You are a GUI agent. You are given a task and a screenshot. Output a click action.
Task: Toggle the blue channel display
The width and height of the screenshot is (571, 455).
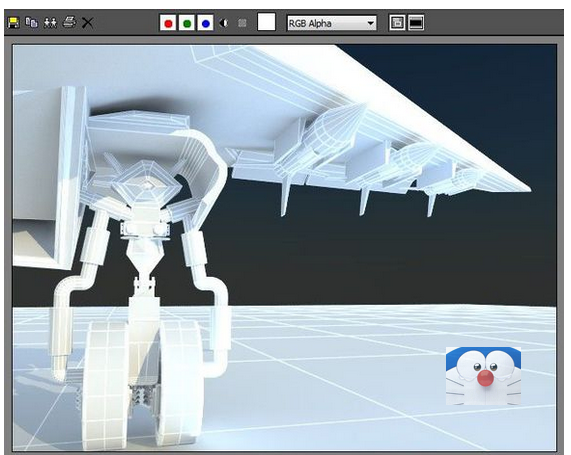(206, 23)
